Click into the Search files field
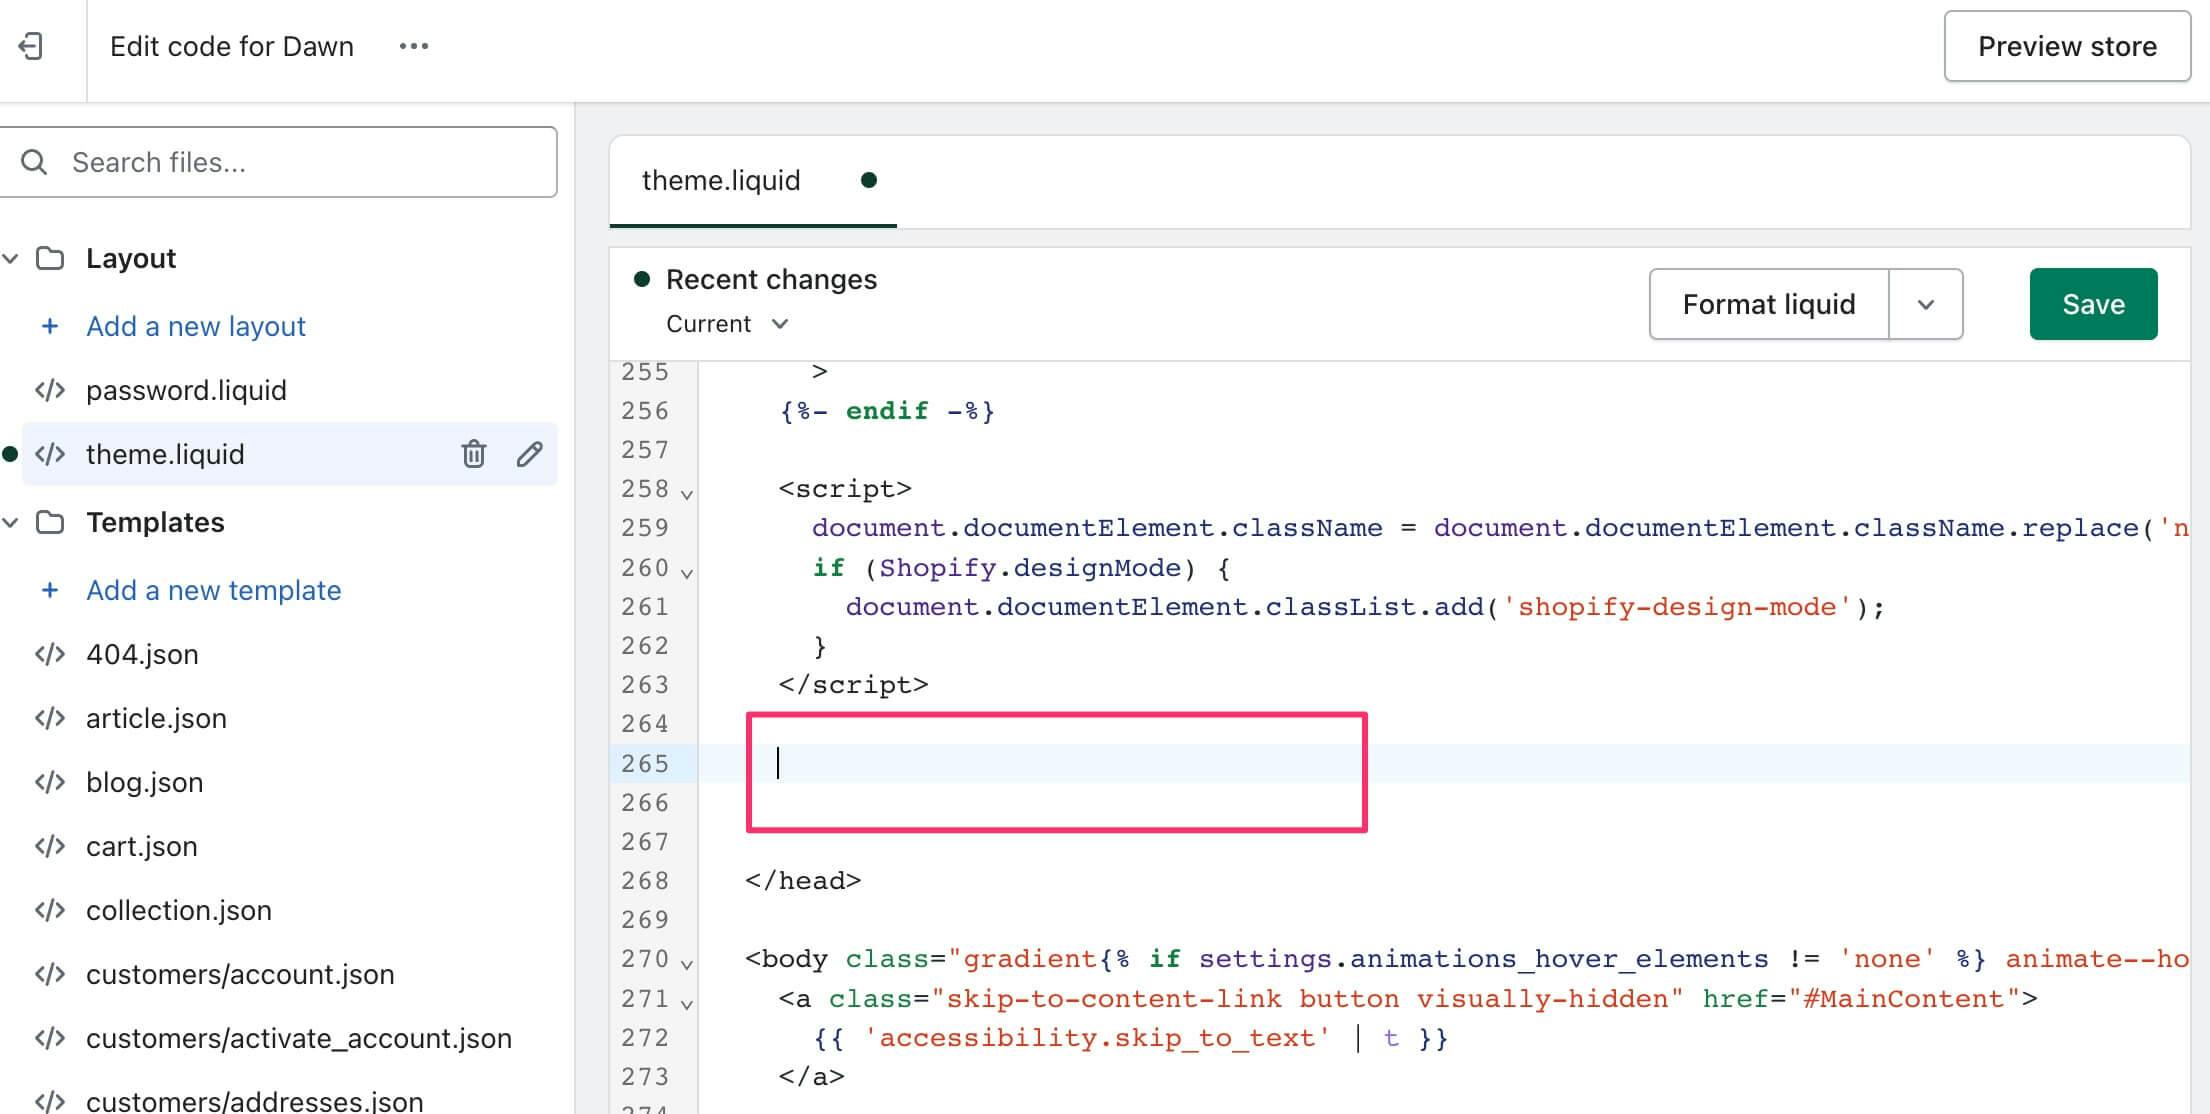The height and width of the screenshot is (1114, 2210). coord(279,162)
